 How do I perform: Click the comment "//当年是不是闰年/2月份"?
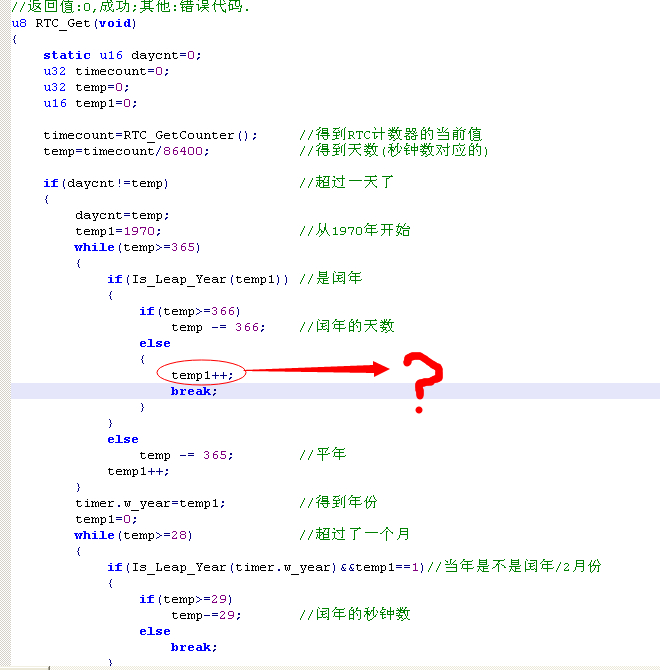click(x=514, y=566)
